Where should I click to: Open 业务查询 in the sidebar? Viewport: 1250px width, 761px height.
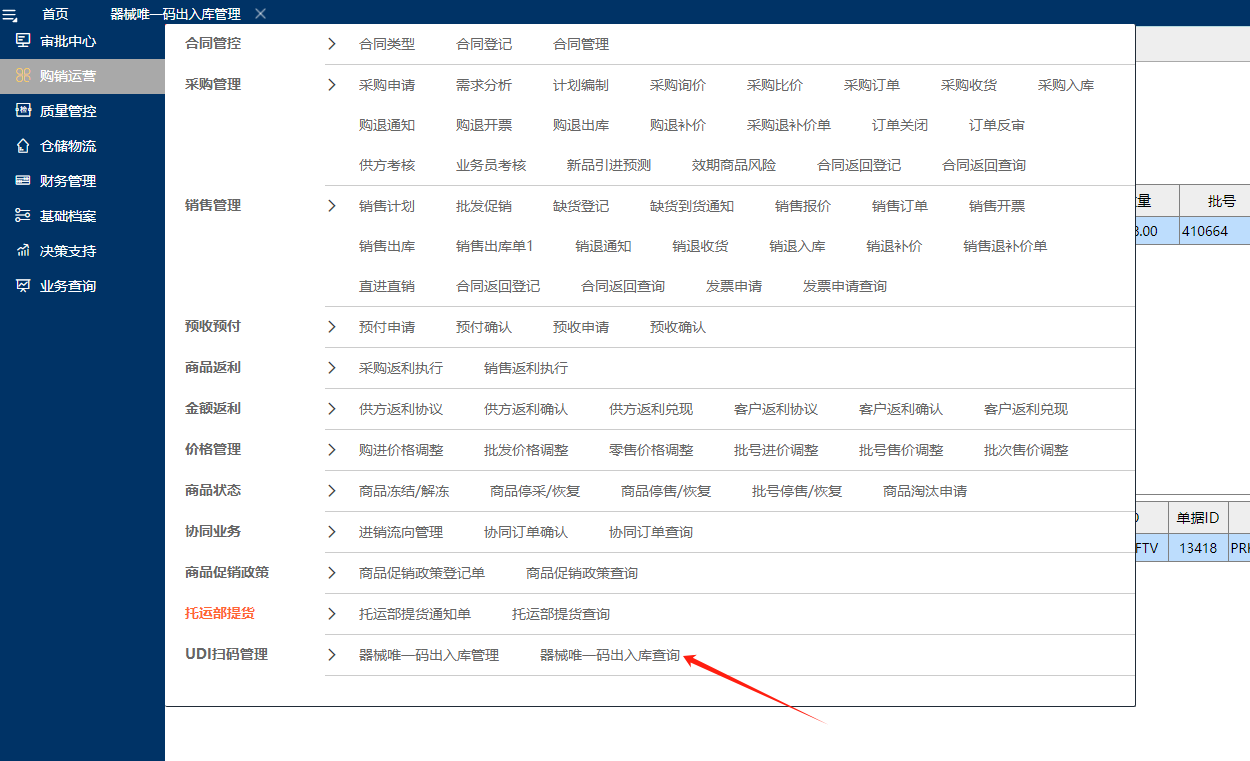point(68,286)
